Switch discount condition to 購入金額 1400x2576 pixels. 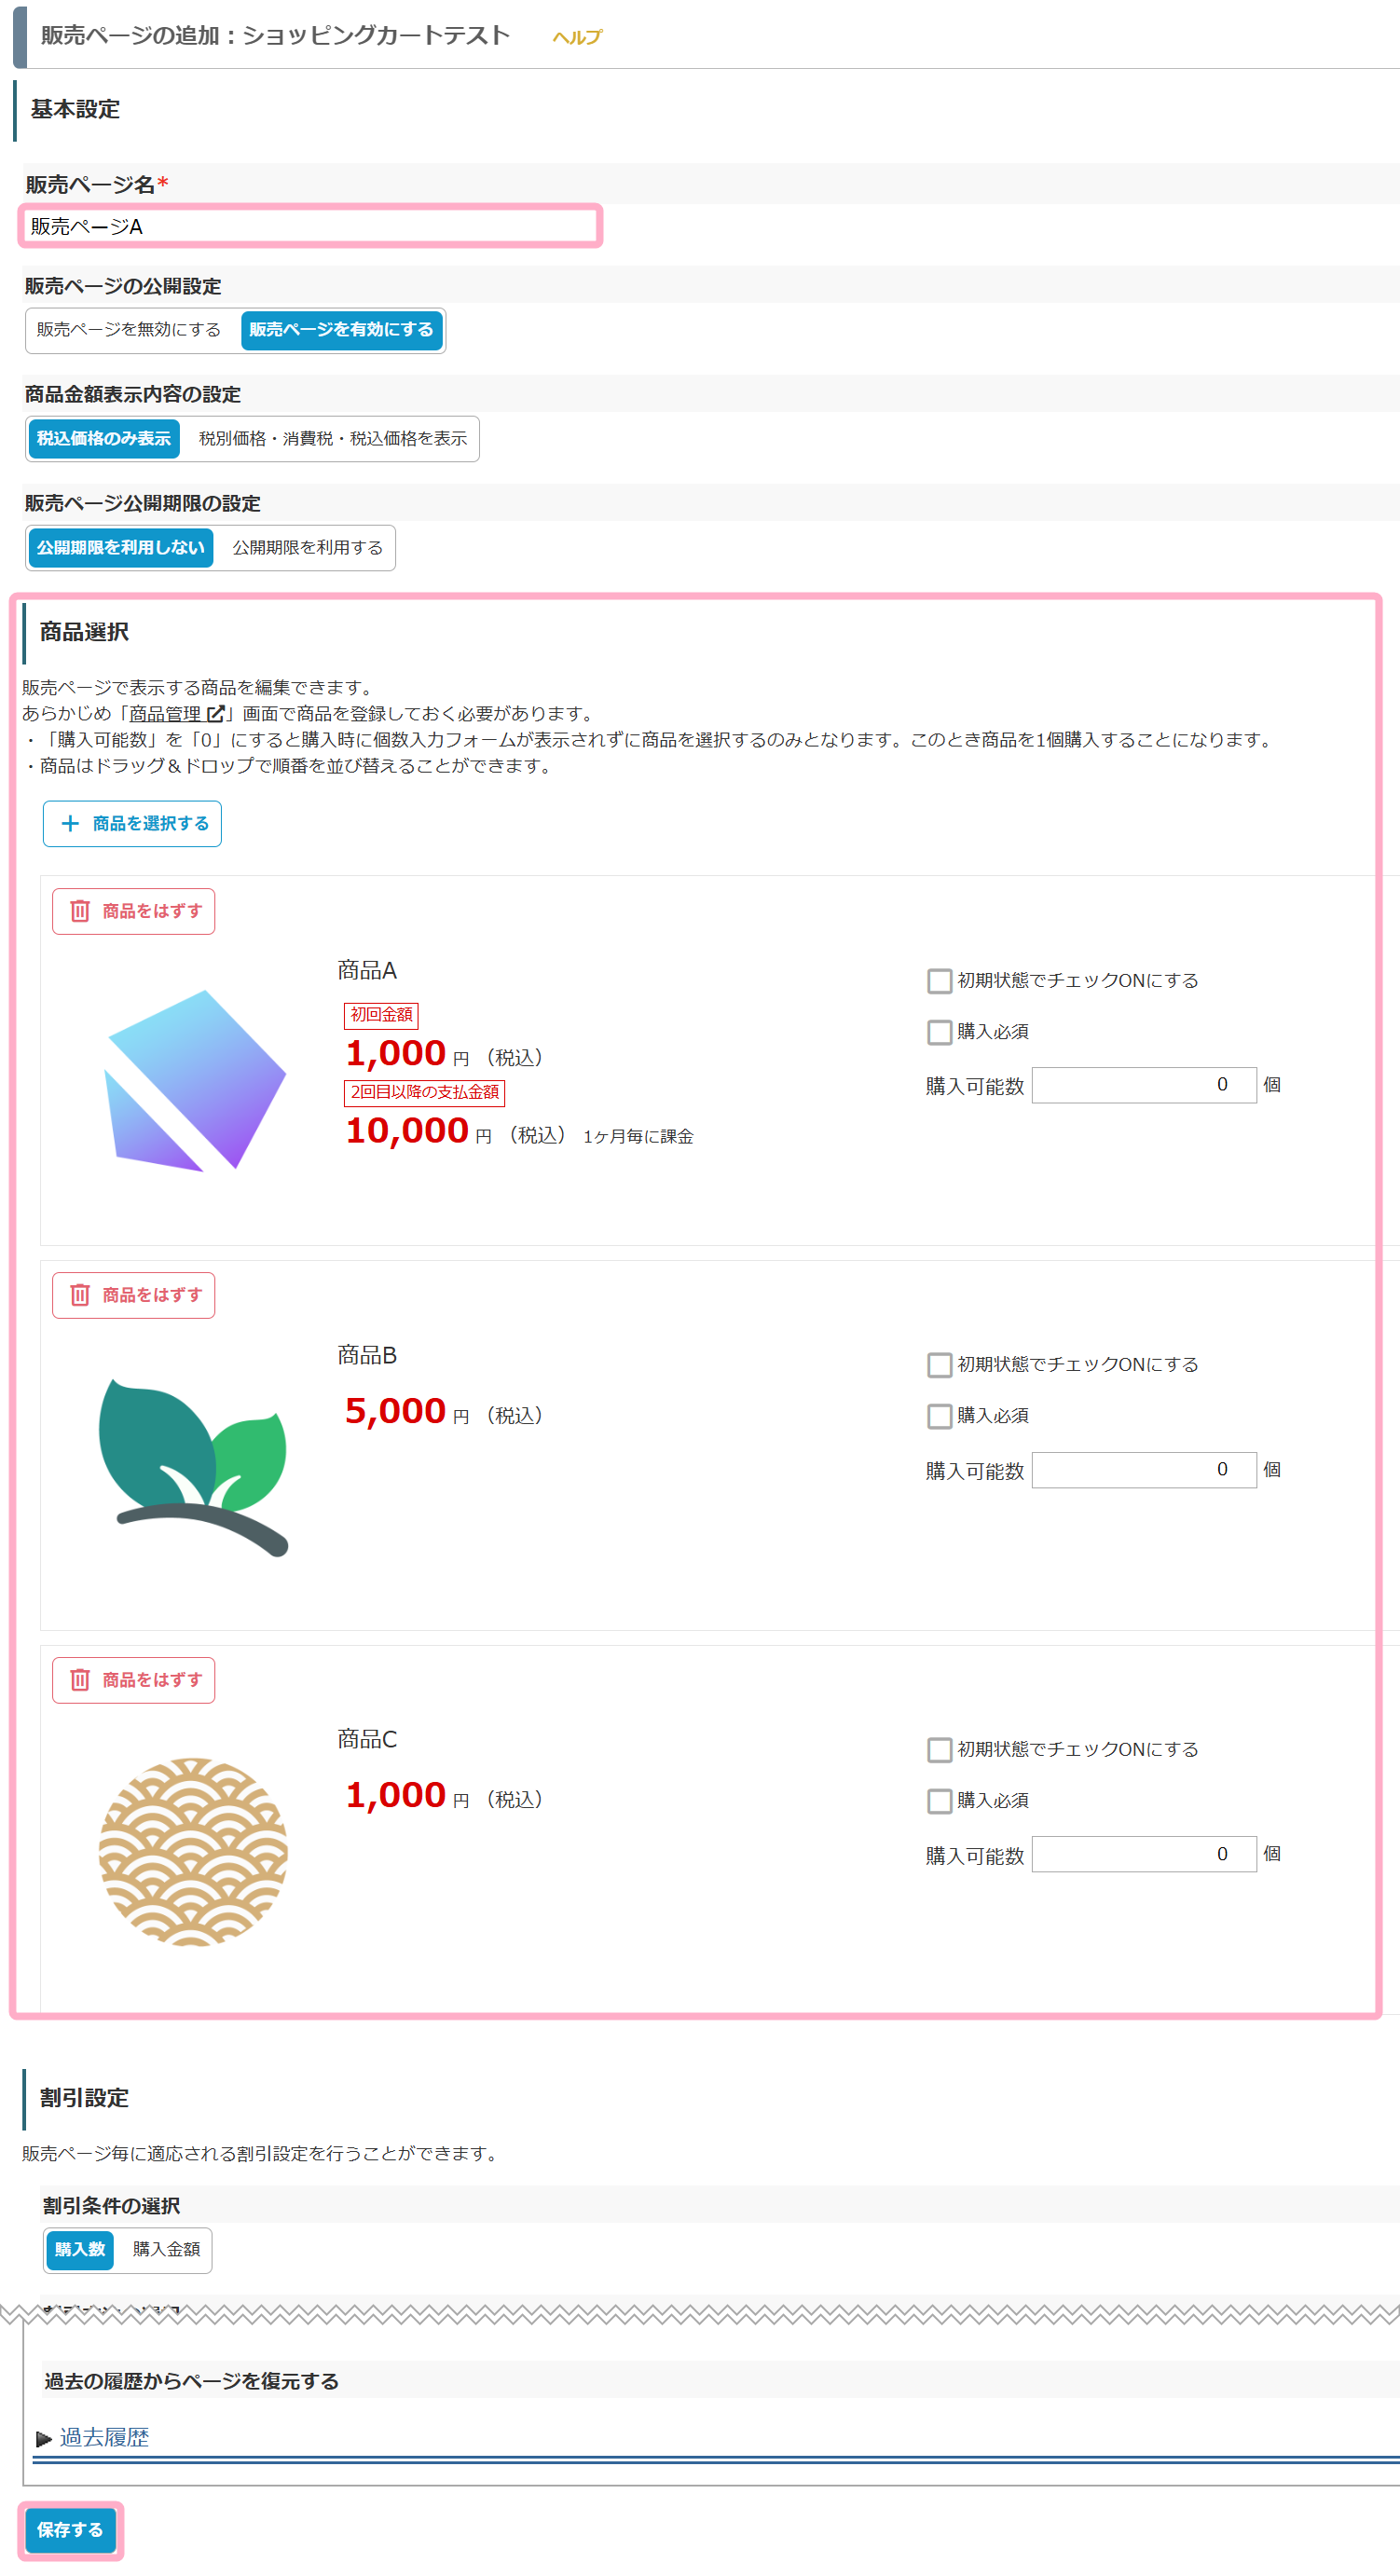(166, 2249)
